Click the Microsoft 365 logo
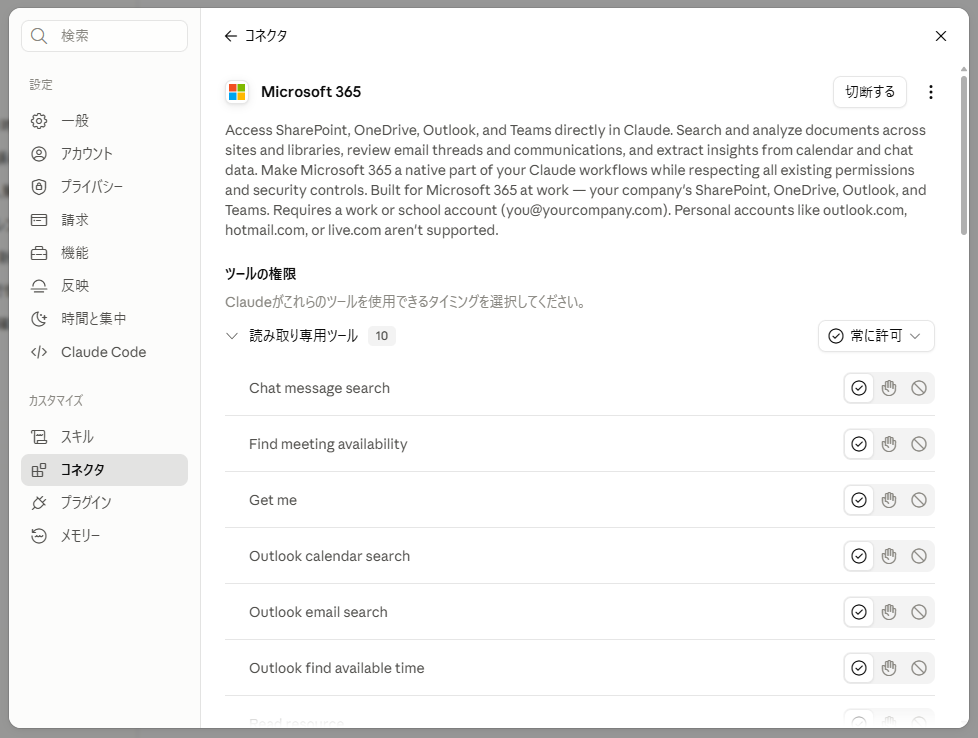This screenshot has height=738, width=978. coord(237,92)
